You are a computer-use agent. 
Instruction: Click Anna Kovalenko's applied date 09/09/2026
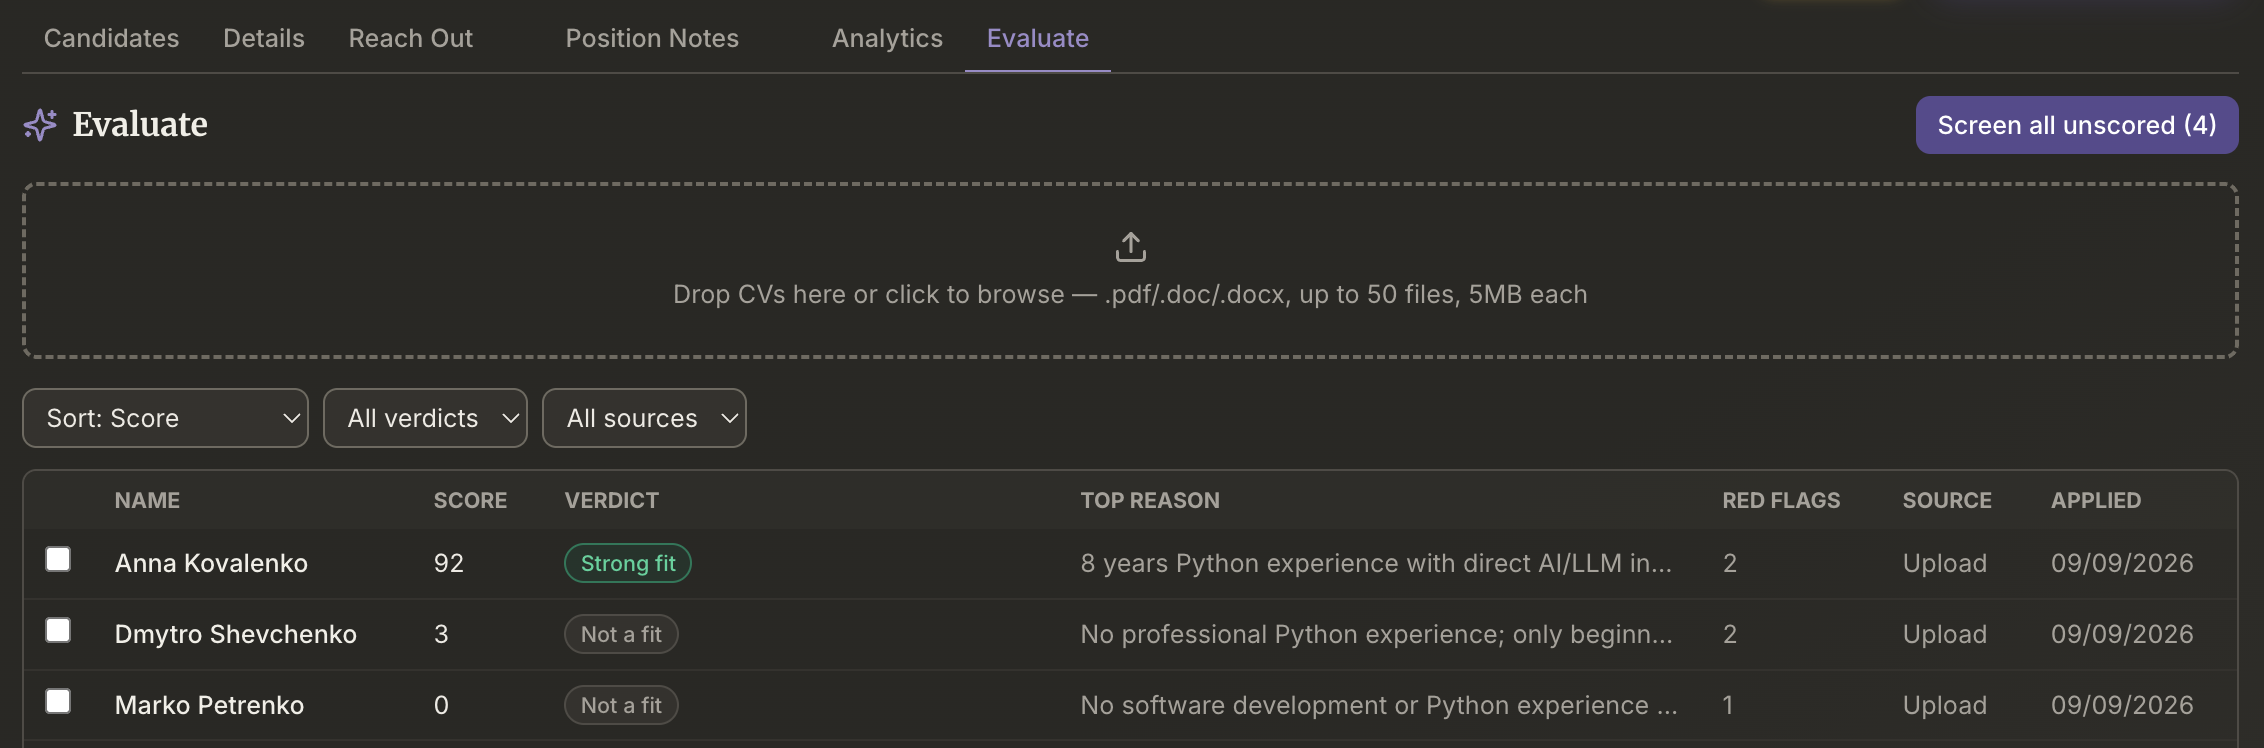(x=2122, y=563)
